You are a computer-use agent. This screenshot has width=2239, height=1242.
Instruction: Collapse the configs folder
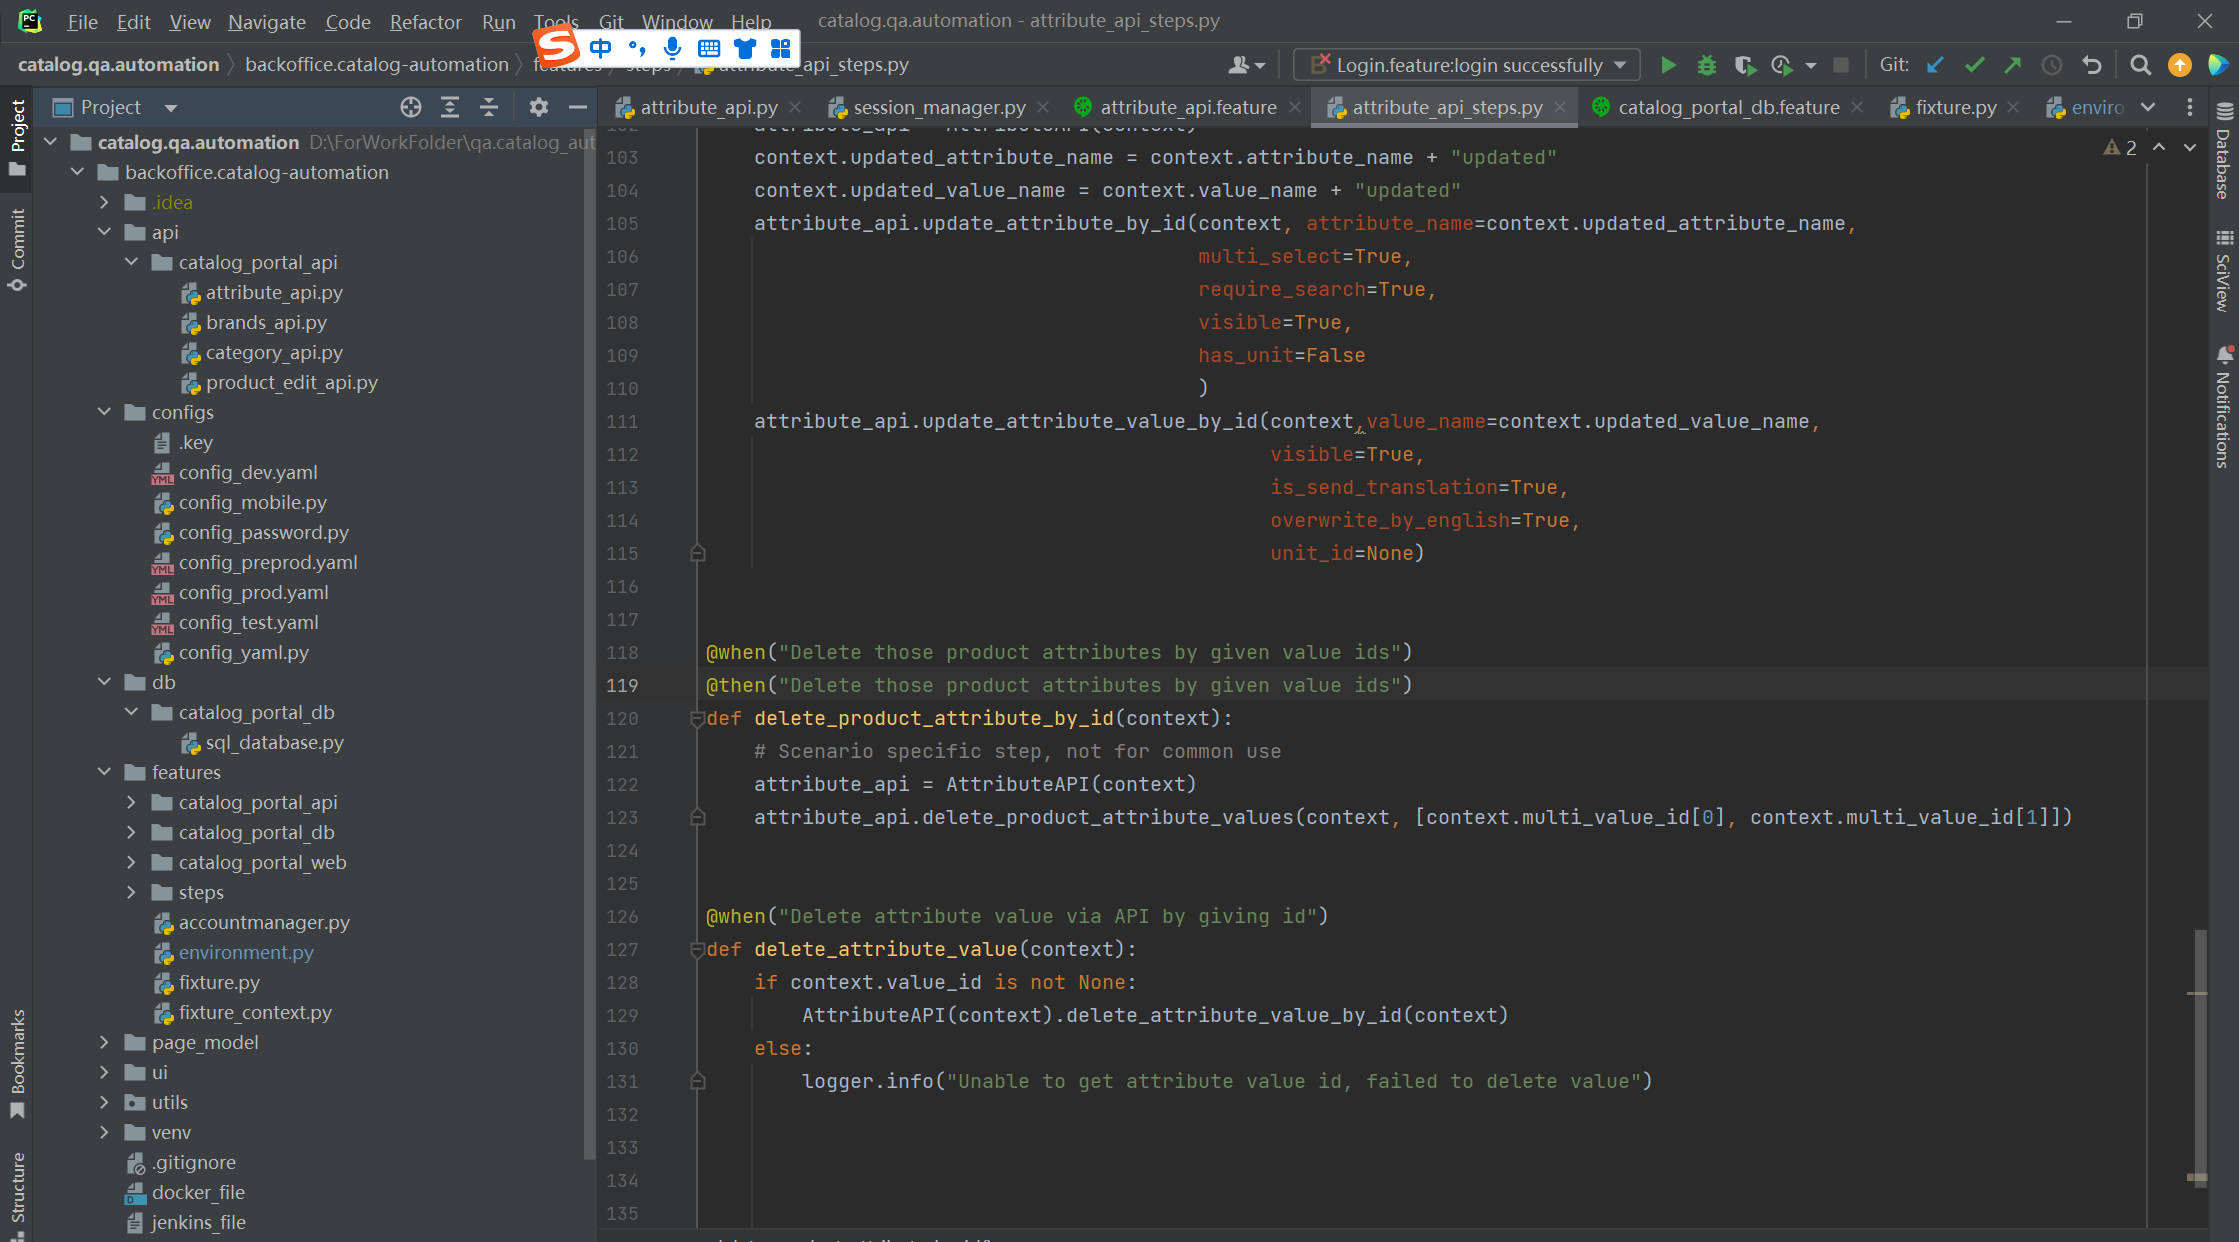(x=105, y=412)
